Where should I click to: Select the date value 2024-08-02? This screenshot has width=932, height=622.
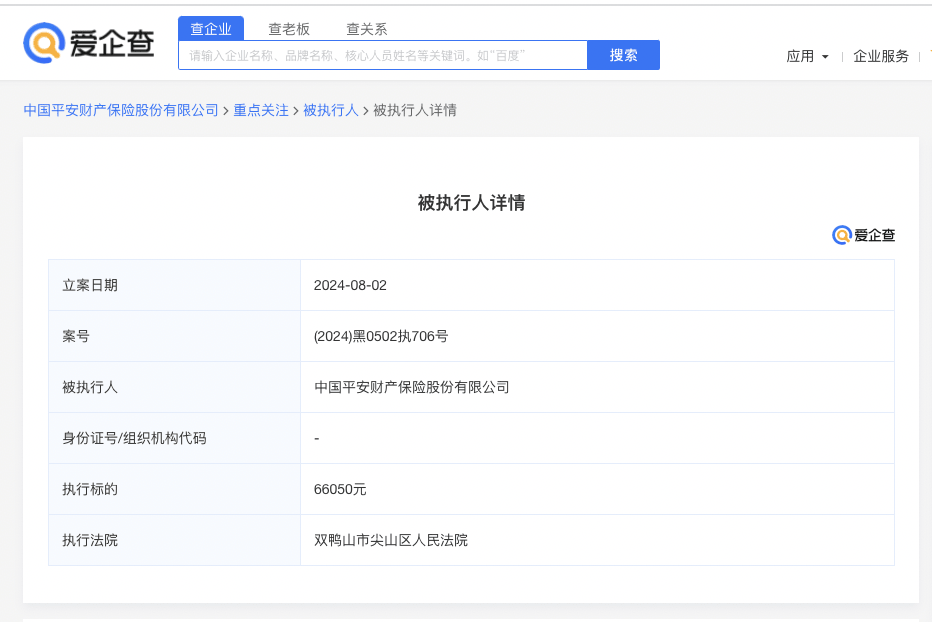point(350,285)
